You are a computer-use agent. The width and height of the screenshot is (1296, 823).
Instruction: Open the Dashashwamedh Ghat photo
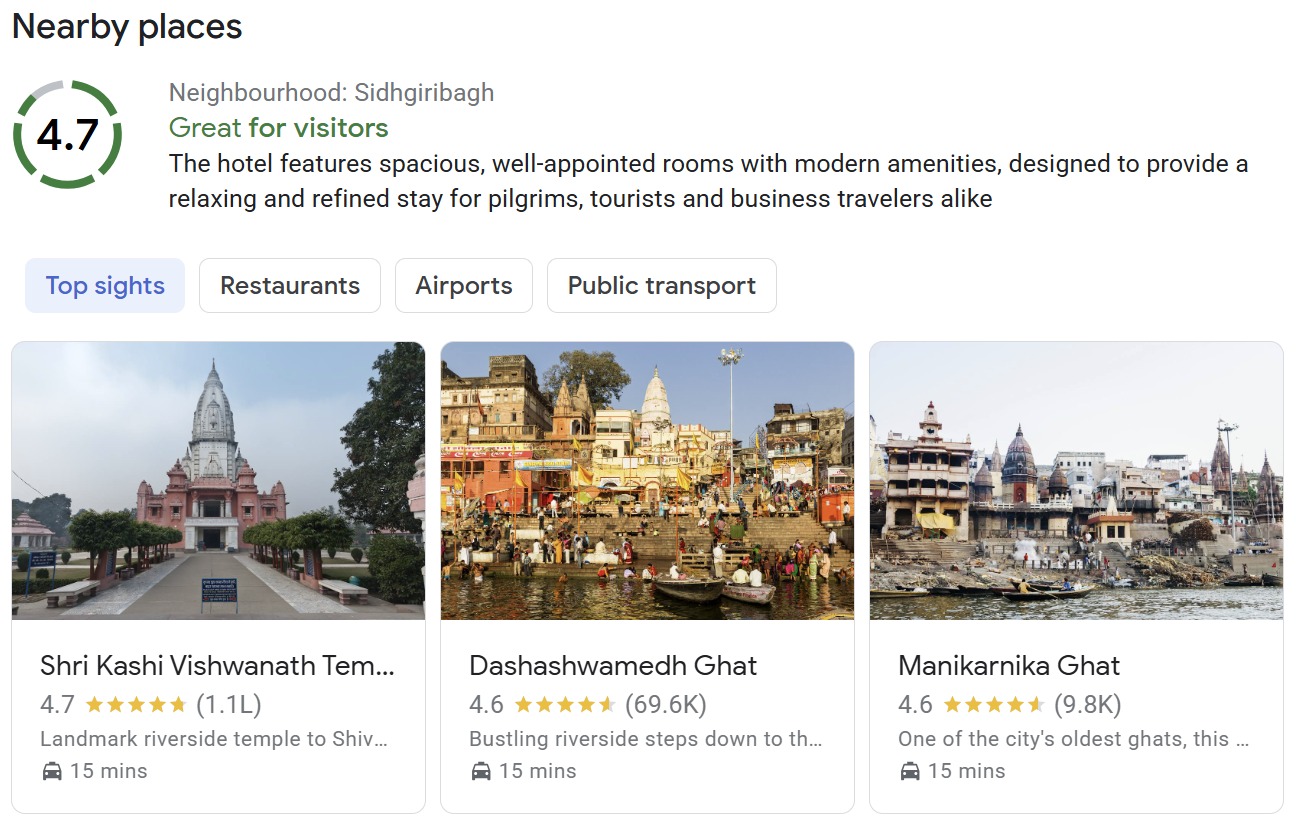click(x=647, y=481)
